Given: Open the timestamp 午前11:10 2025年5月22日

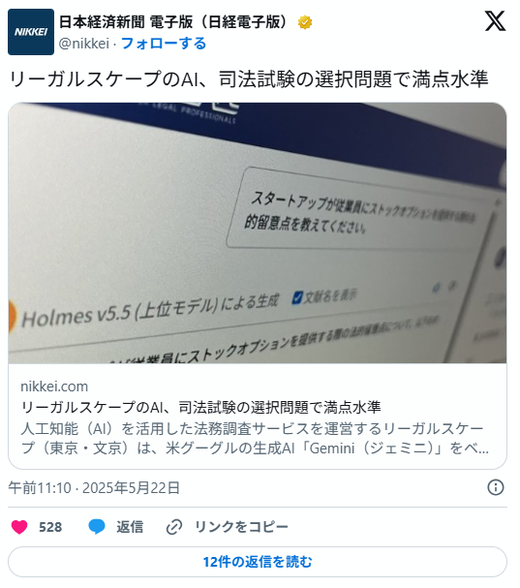Looking at the screenshot, I should 94,488.
